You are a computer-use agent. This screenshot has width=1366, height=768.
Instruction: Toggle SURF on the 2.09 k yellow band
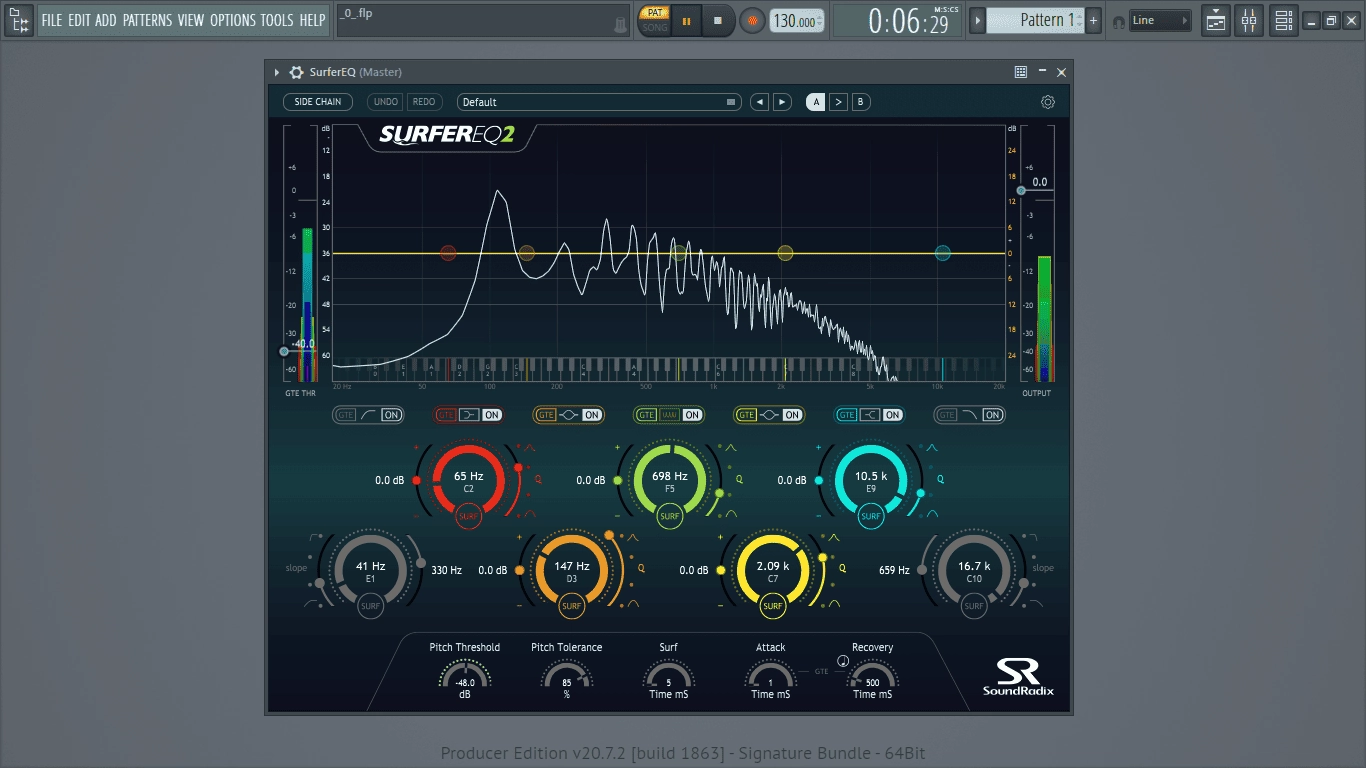click(772, 606)
